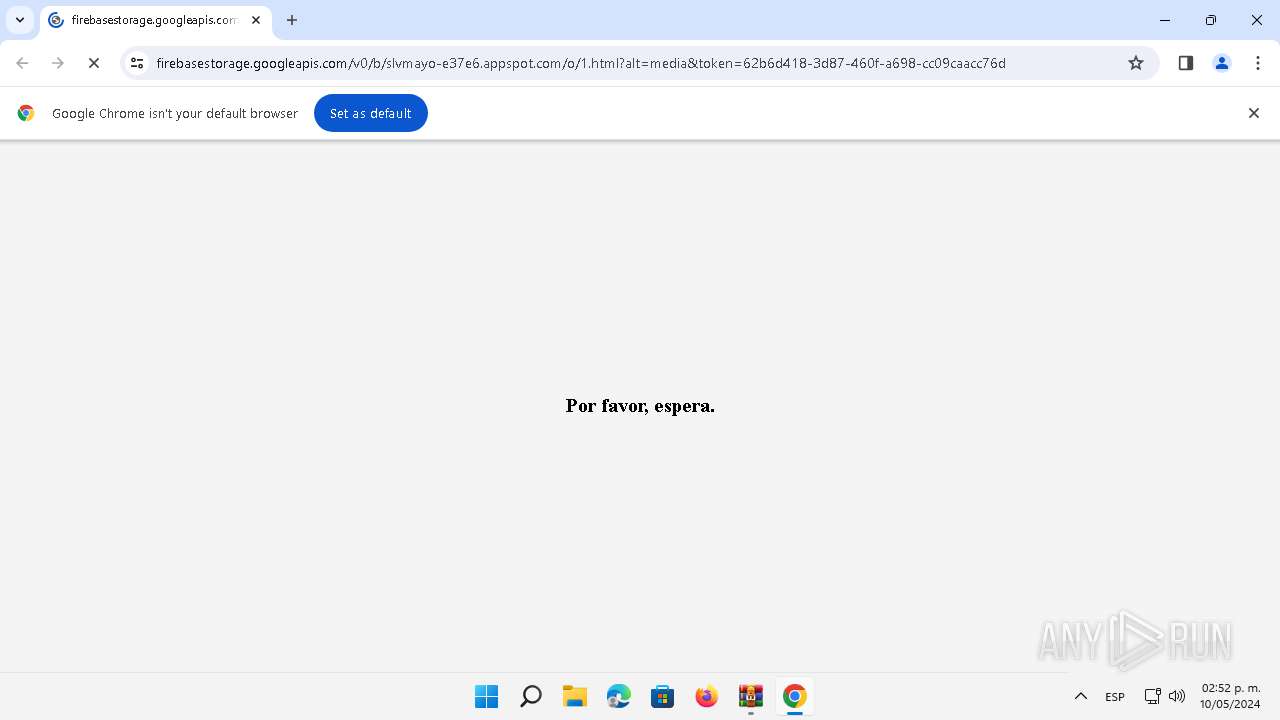
Task: Open WinRAR from taskbar
Action: [x=751, y=696]
